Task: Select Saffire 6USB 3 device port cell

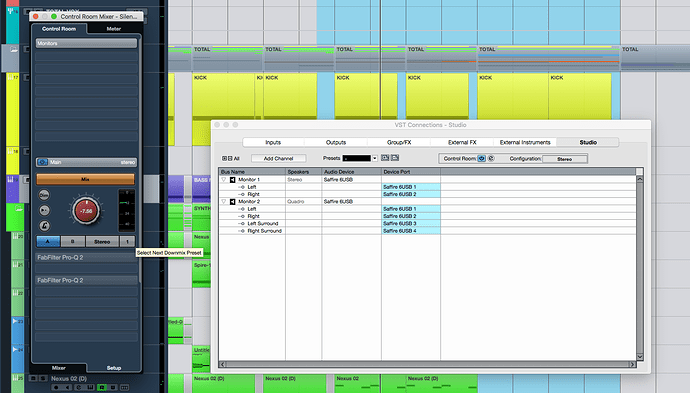Action: tap(411, 224)
